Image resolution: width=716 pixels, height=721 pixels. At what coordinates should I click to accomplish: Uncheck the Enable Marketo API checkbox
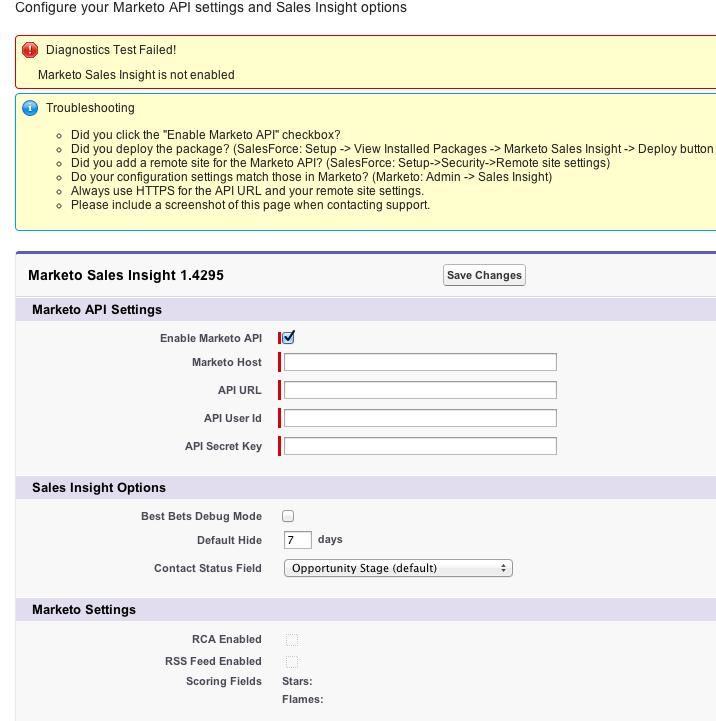(288, 338)
